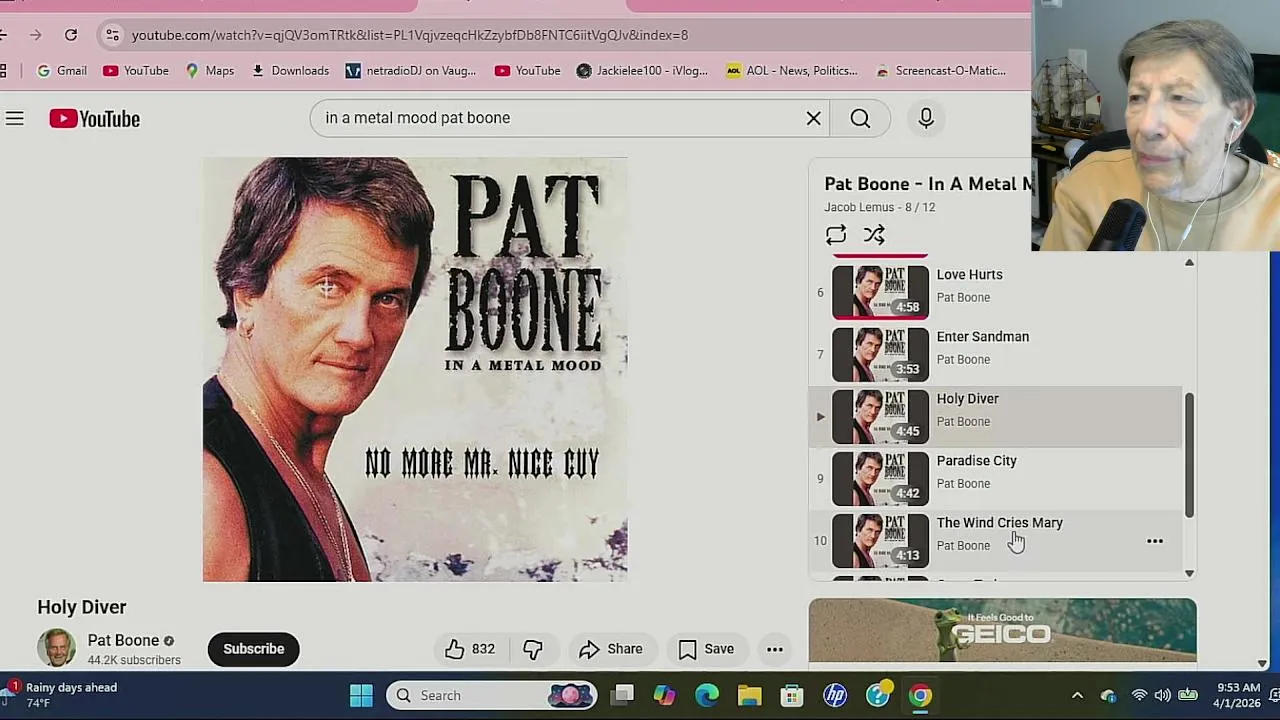Open the volume speaker tray icon
The height and width of the screenshot is (720, 1280).
1163,695
